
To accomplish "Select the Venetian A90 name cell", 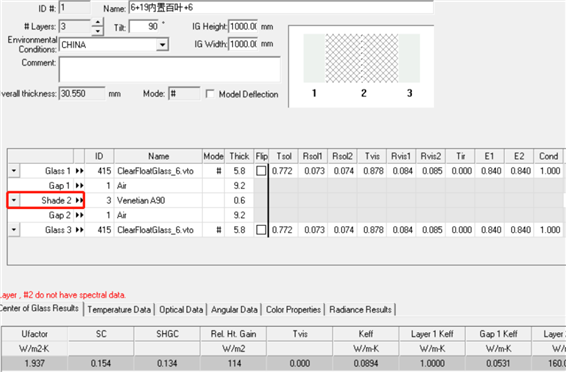I will (158, 200).
